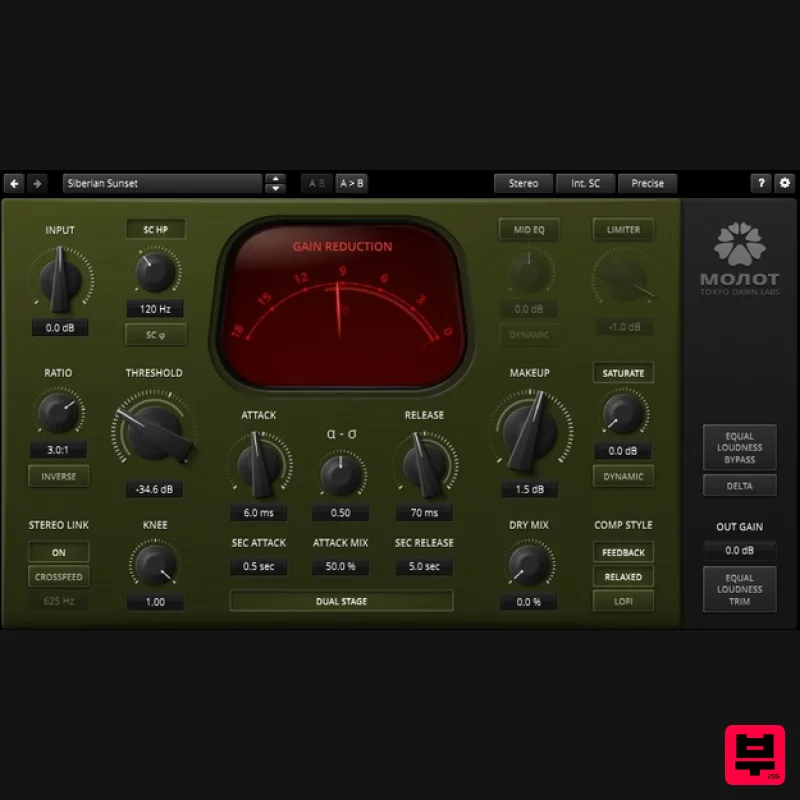Adjust the MAKEUP gain knob

pos(530,430)
